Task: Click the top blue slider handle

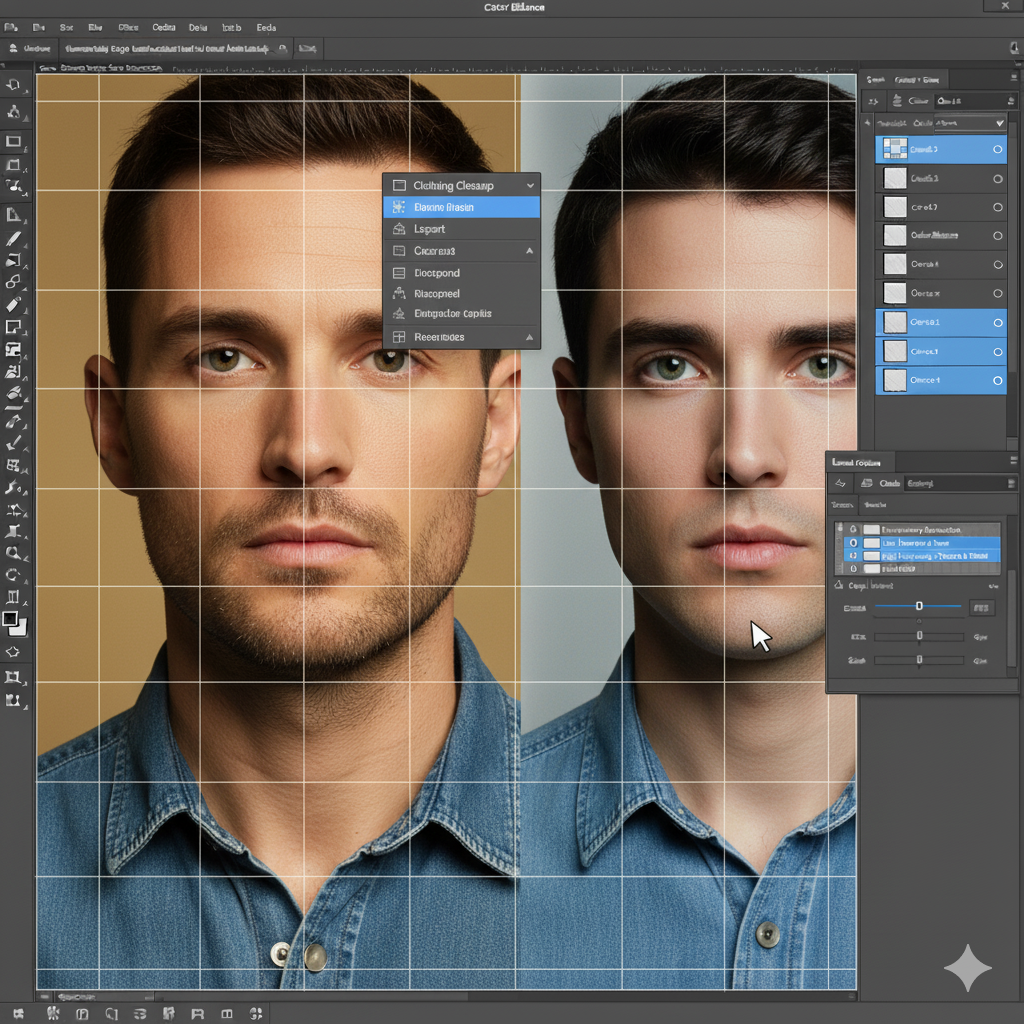Action: point(919,606)
